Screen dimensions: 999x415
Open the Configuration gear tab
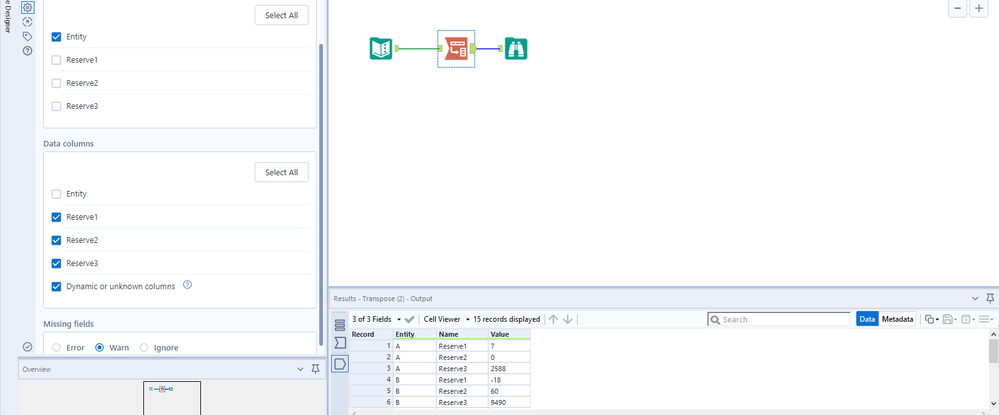[x=27, y=8]
